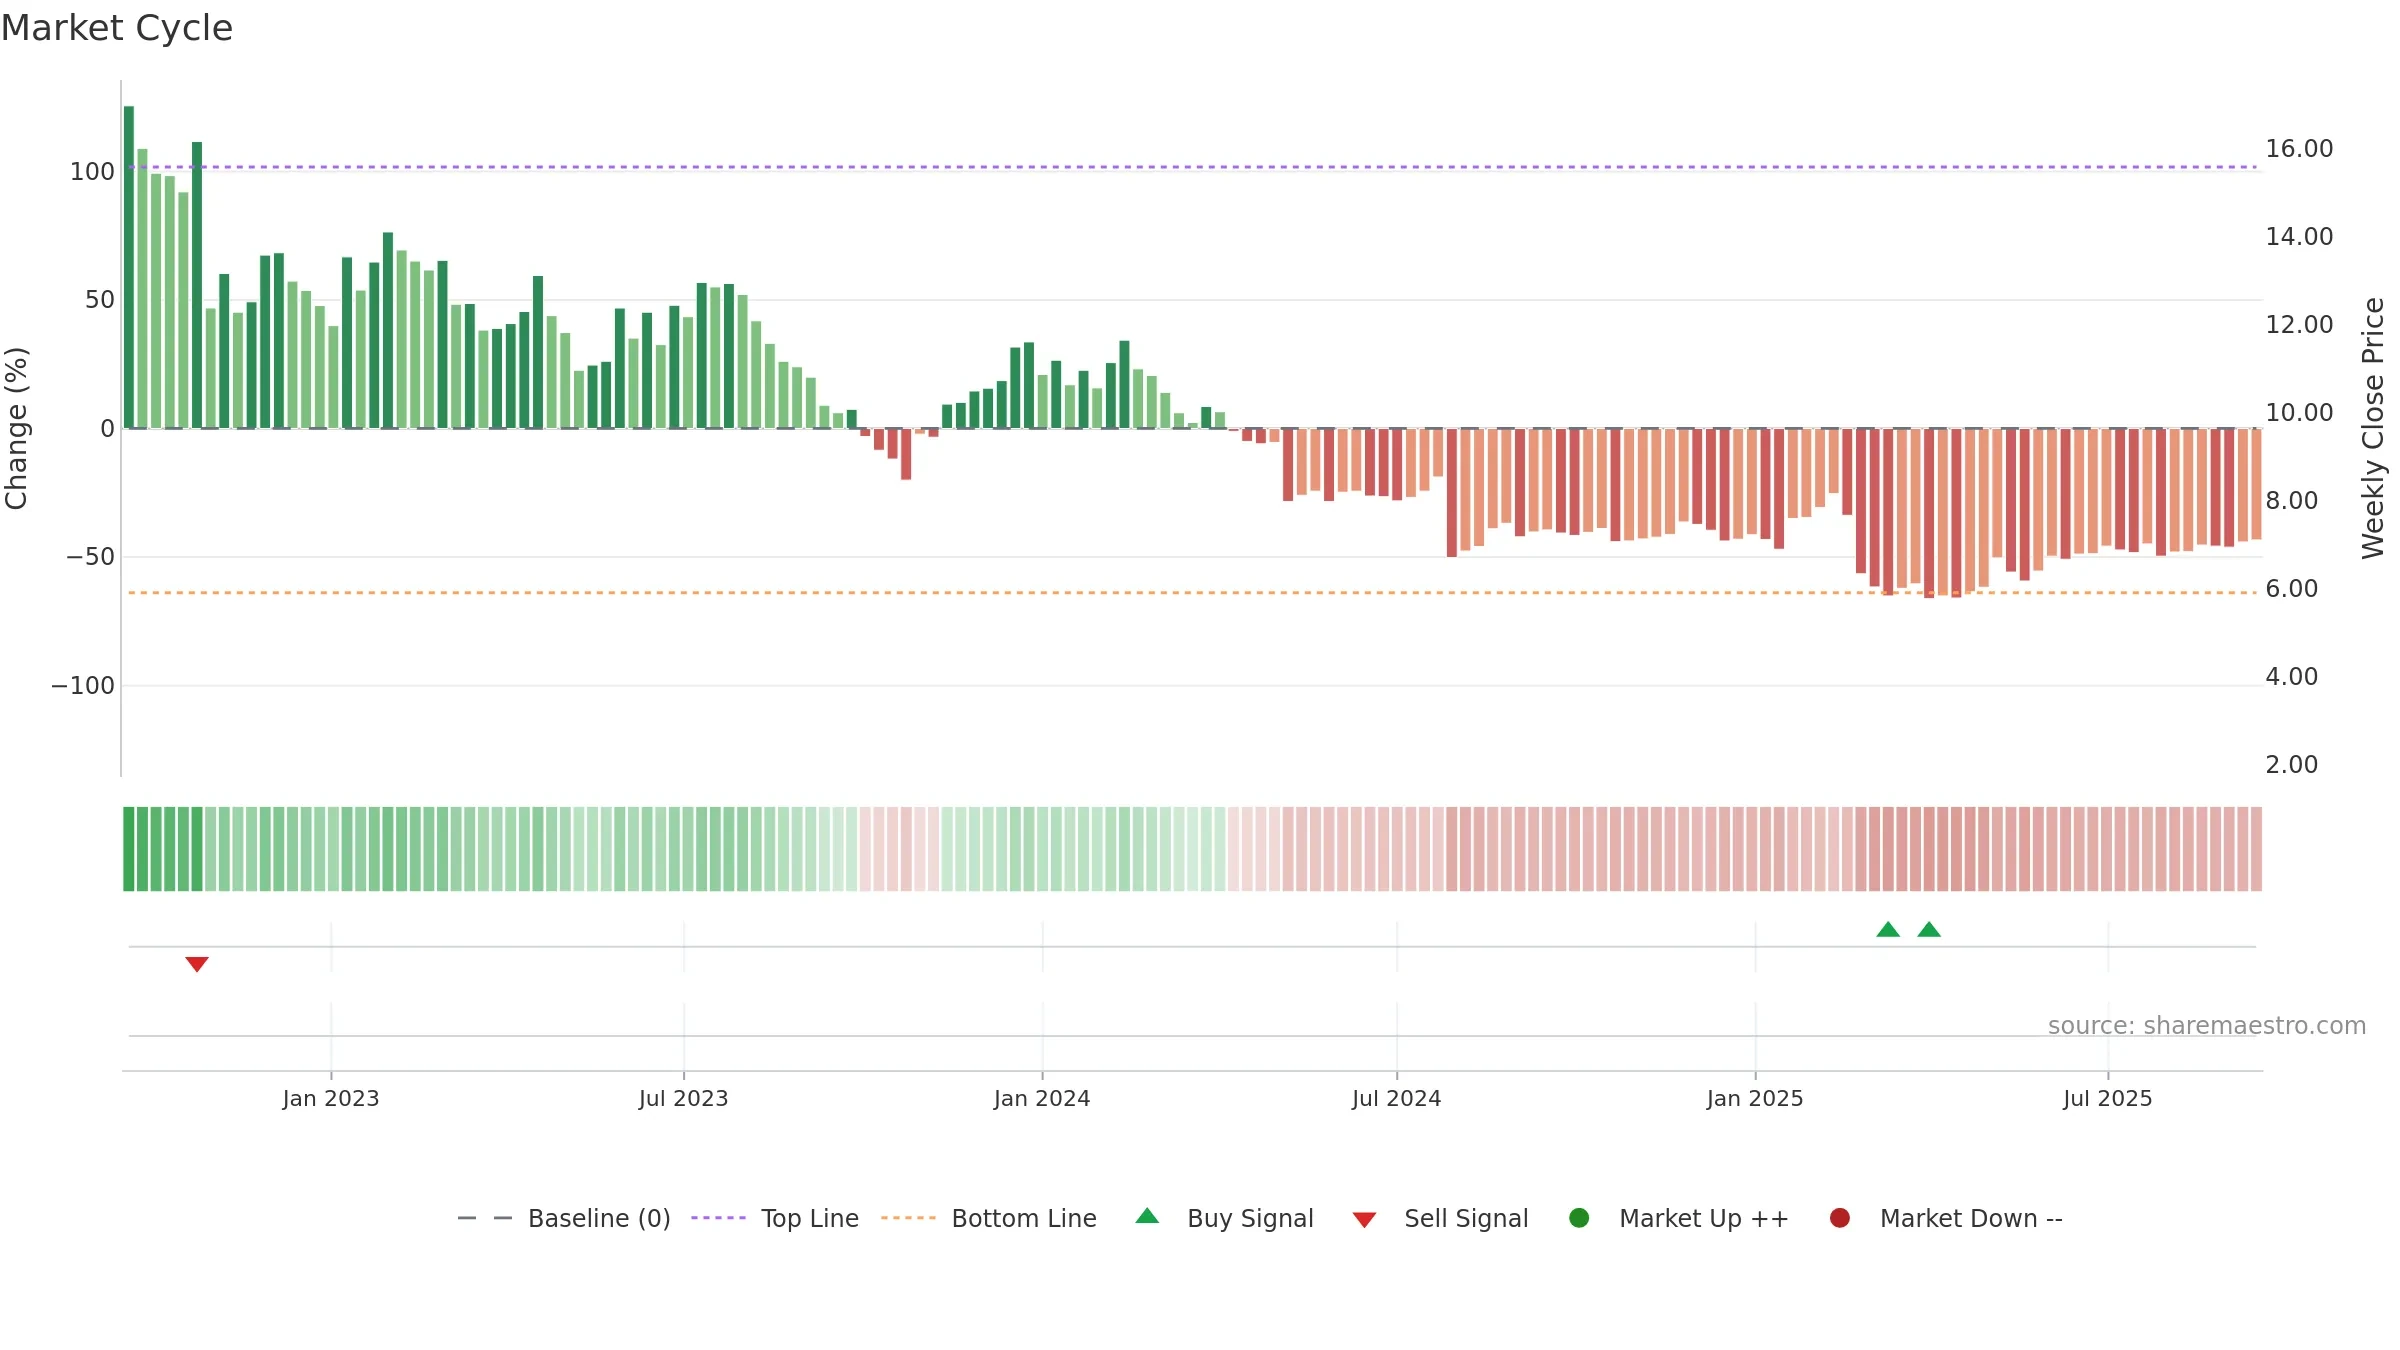Click the red Sell Signal triangle marker
The width and height of the screenshot is (2400, 1350).
point(197,964)
